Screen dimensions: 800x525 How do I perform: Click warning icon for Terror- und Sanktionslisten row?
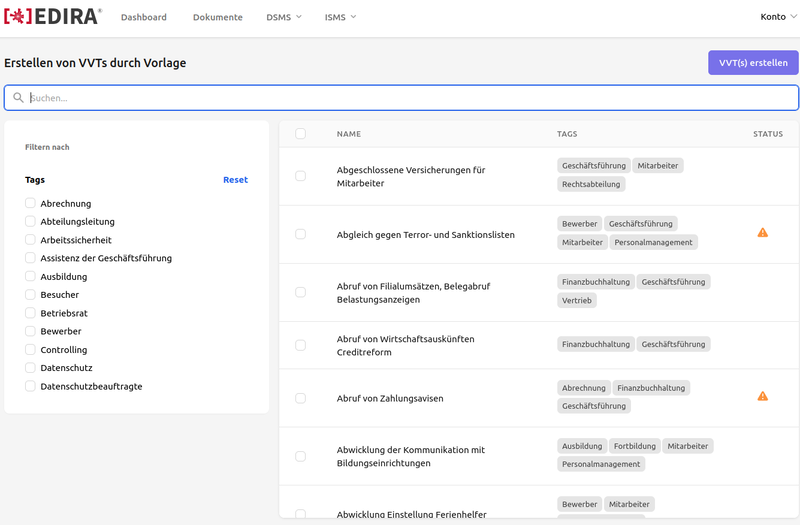[x=762, y=233]
